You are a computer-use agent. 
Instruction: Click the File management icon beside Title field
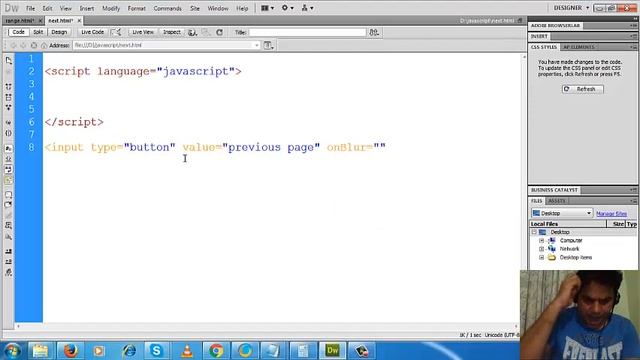click(x=374, y=32)
